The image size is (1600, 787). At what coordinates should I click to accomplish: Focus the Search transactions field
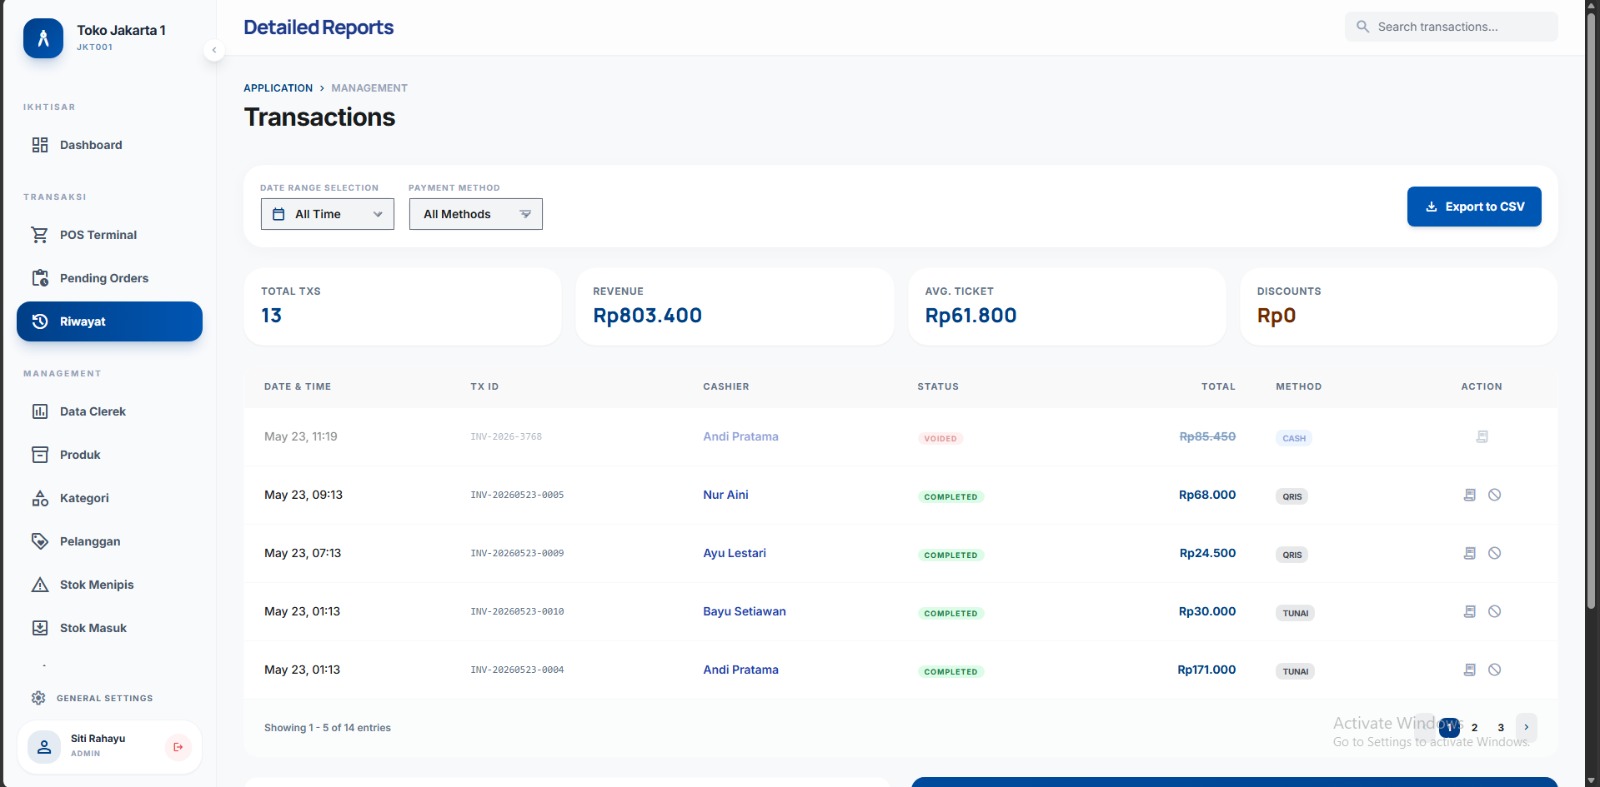pos(1451,27)
